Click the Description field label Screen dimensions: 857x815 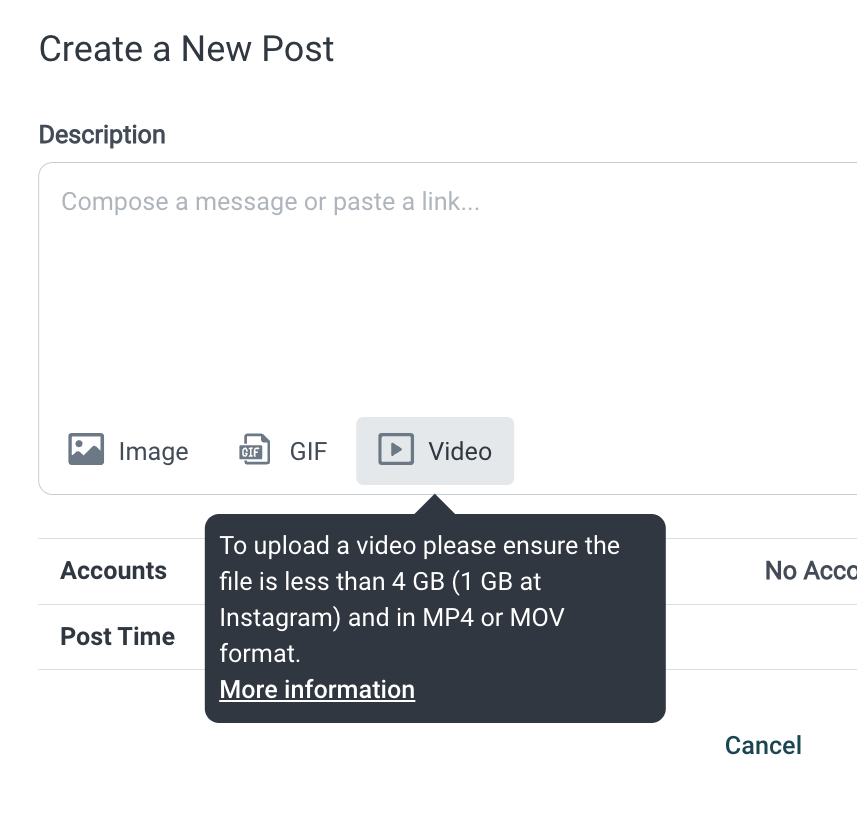tap(102, 135)
